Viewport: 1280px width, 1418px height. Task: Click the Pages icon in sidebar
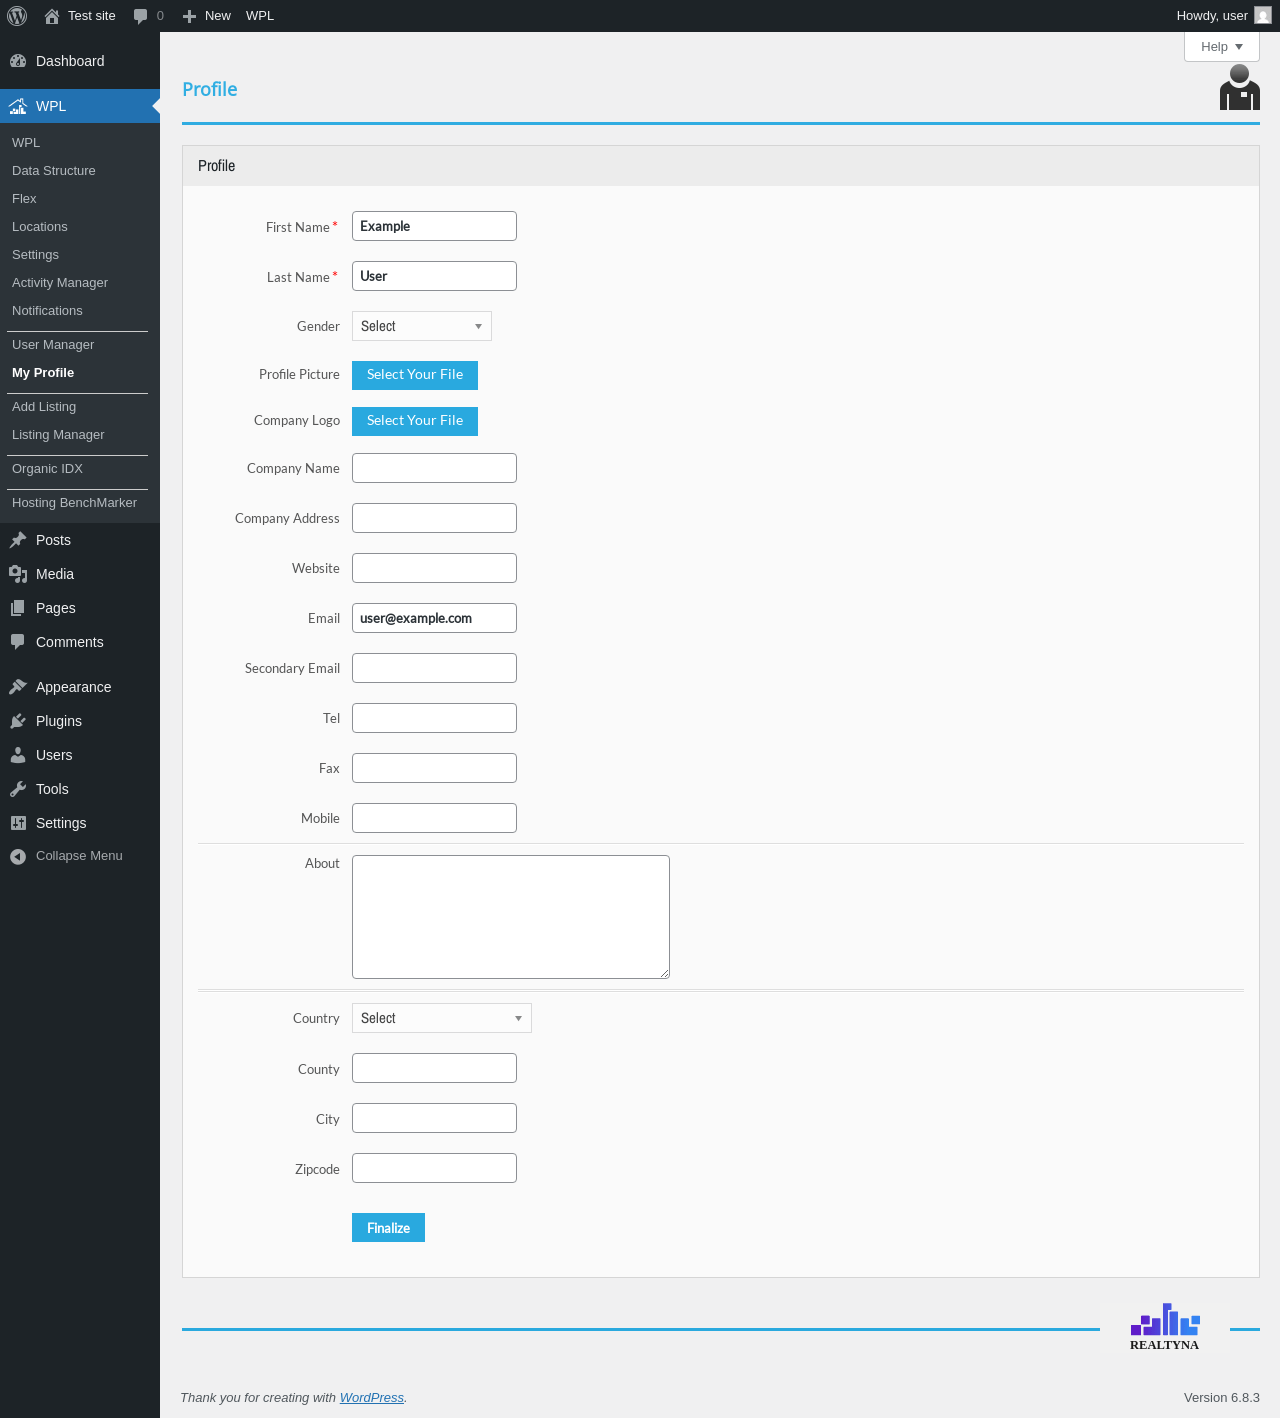(x=18, y=608)
